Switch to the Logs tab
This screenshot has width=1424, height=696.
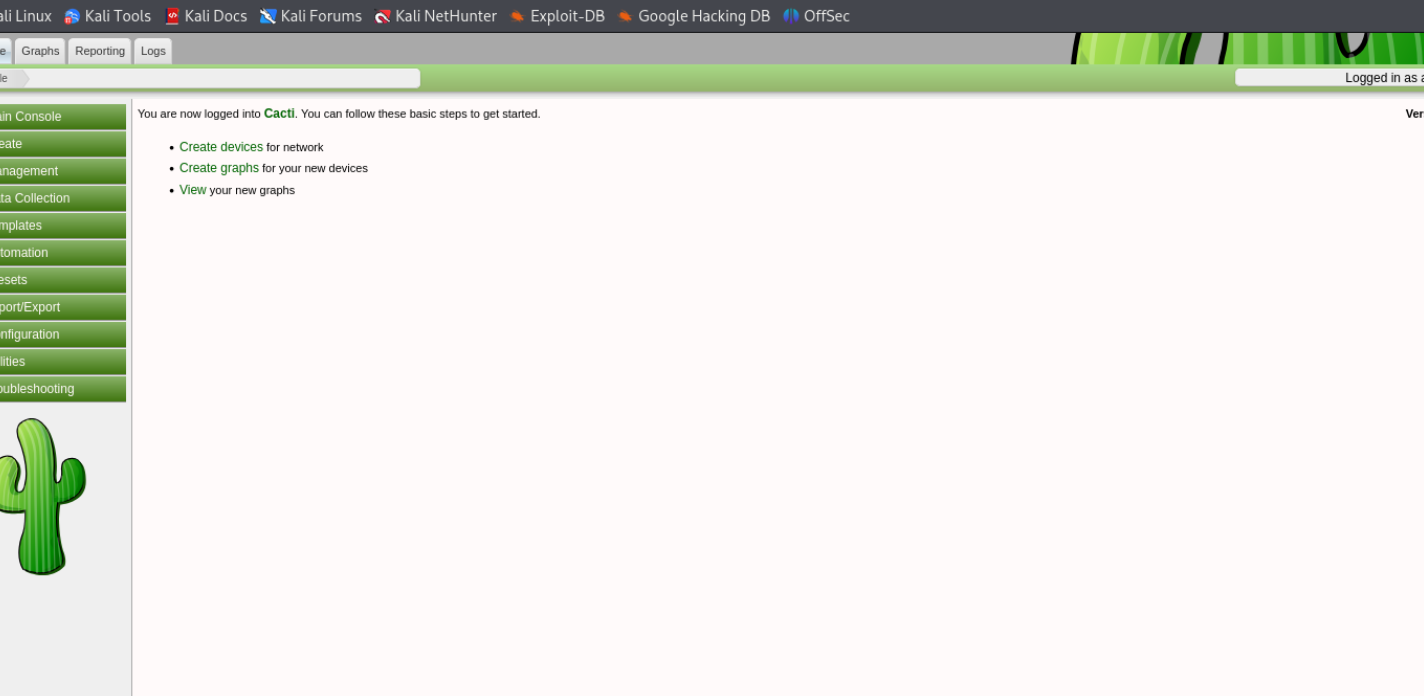153,51
